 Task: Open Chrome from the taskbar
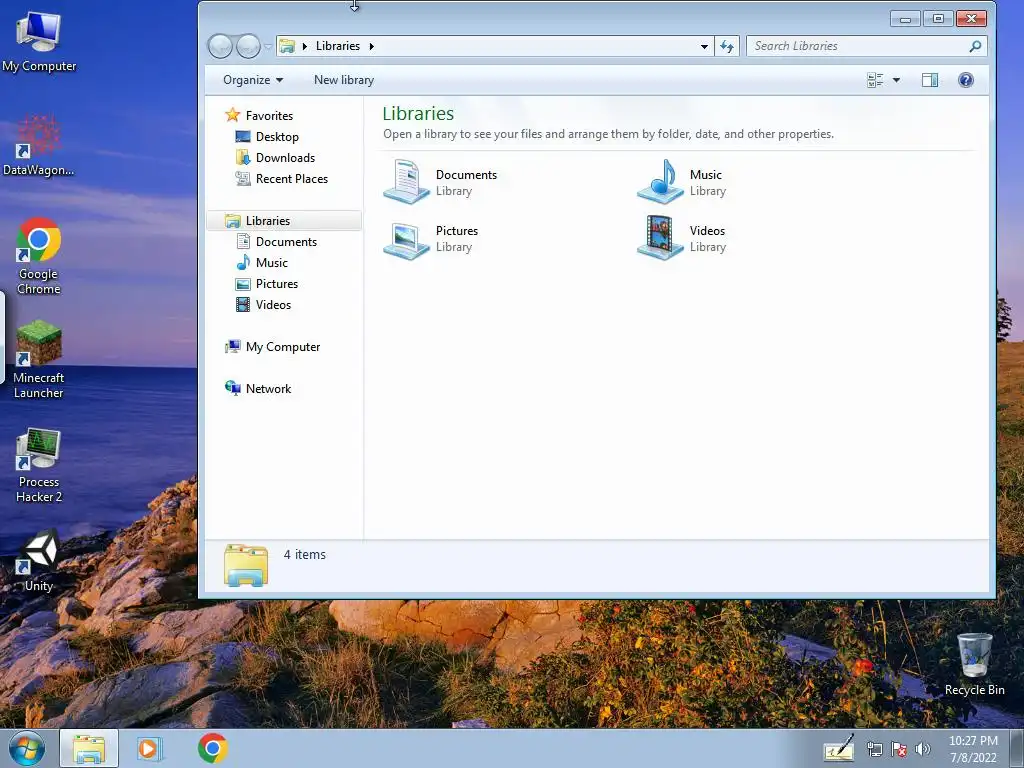[213, 749]
